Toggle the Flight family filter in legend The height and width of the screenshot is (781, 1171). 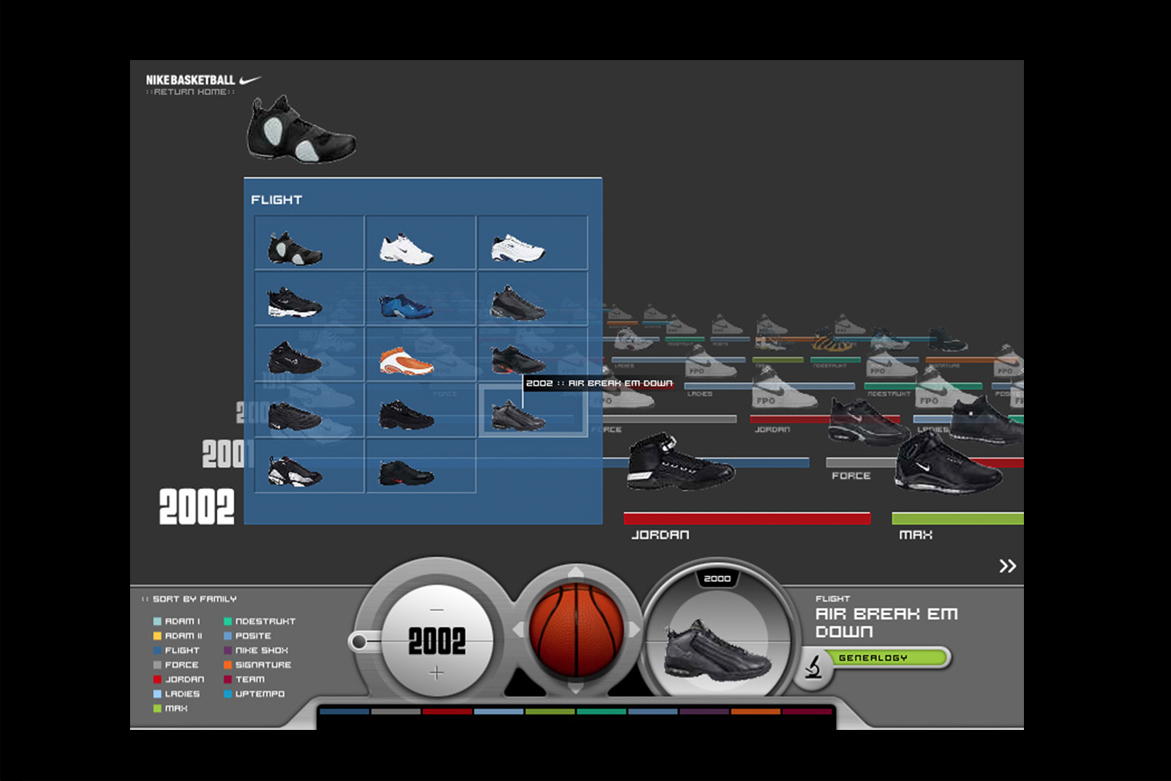(x=176, y=650)
